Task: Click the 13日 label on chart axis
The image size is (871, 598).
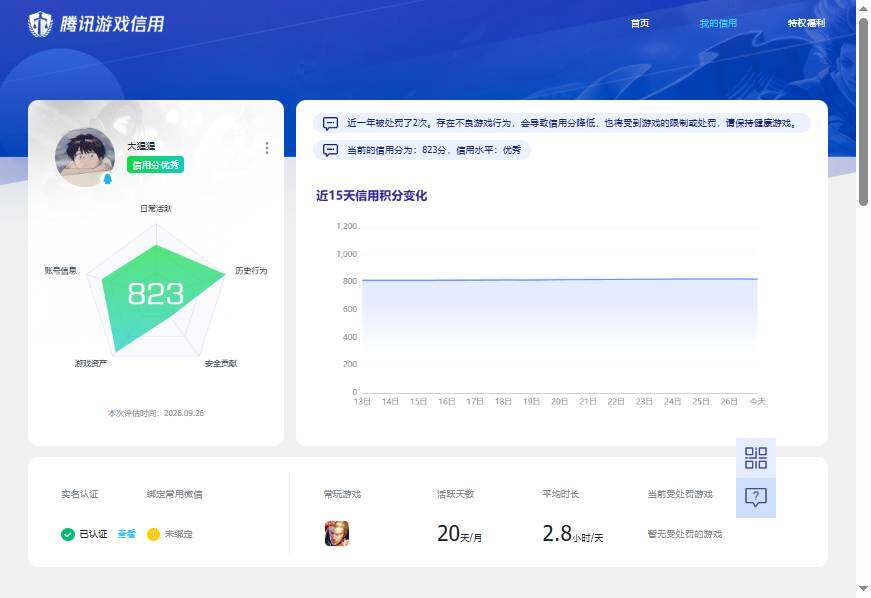Action: (x=362, y=401)
